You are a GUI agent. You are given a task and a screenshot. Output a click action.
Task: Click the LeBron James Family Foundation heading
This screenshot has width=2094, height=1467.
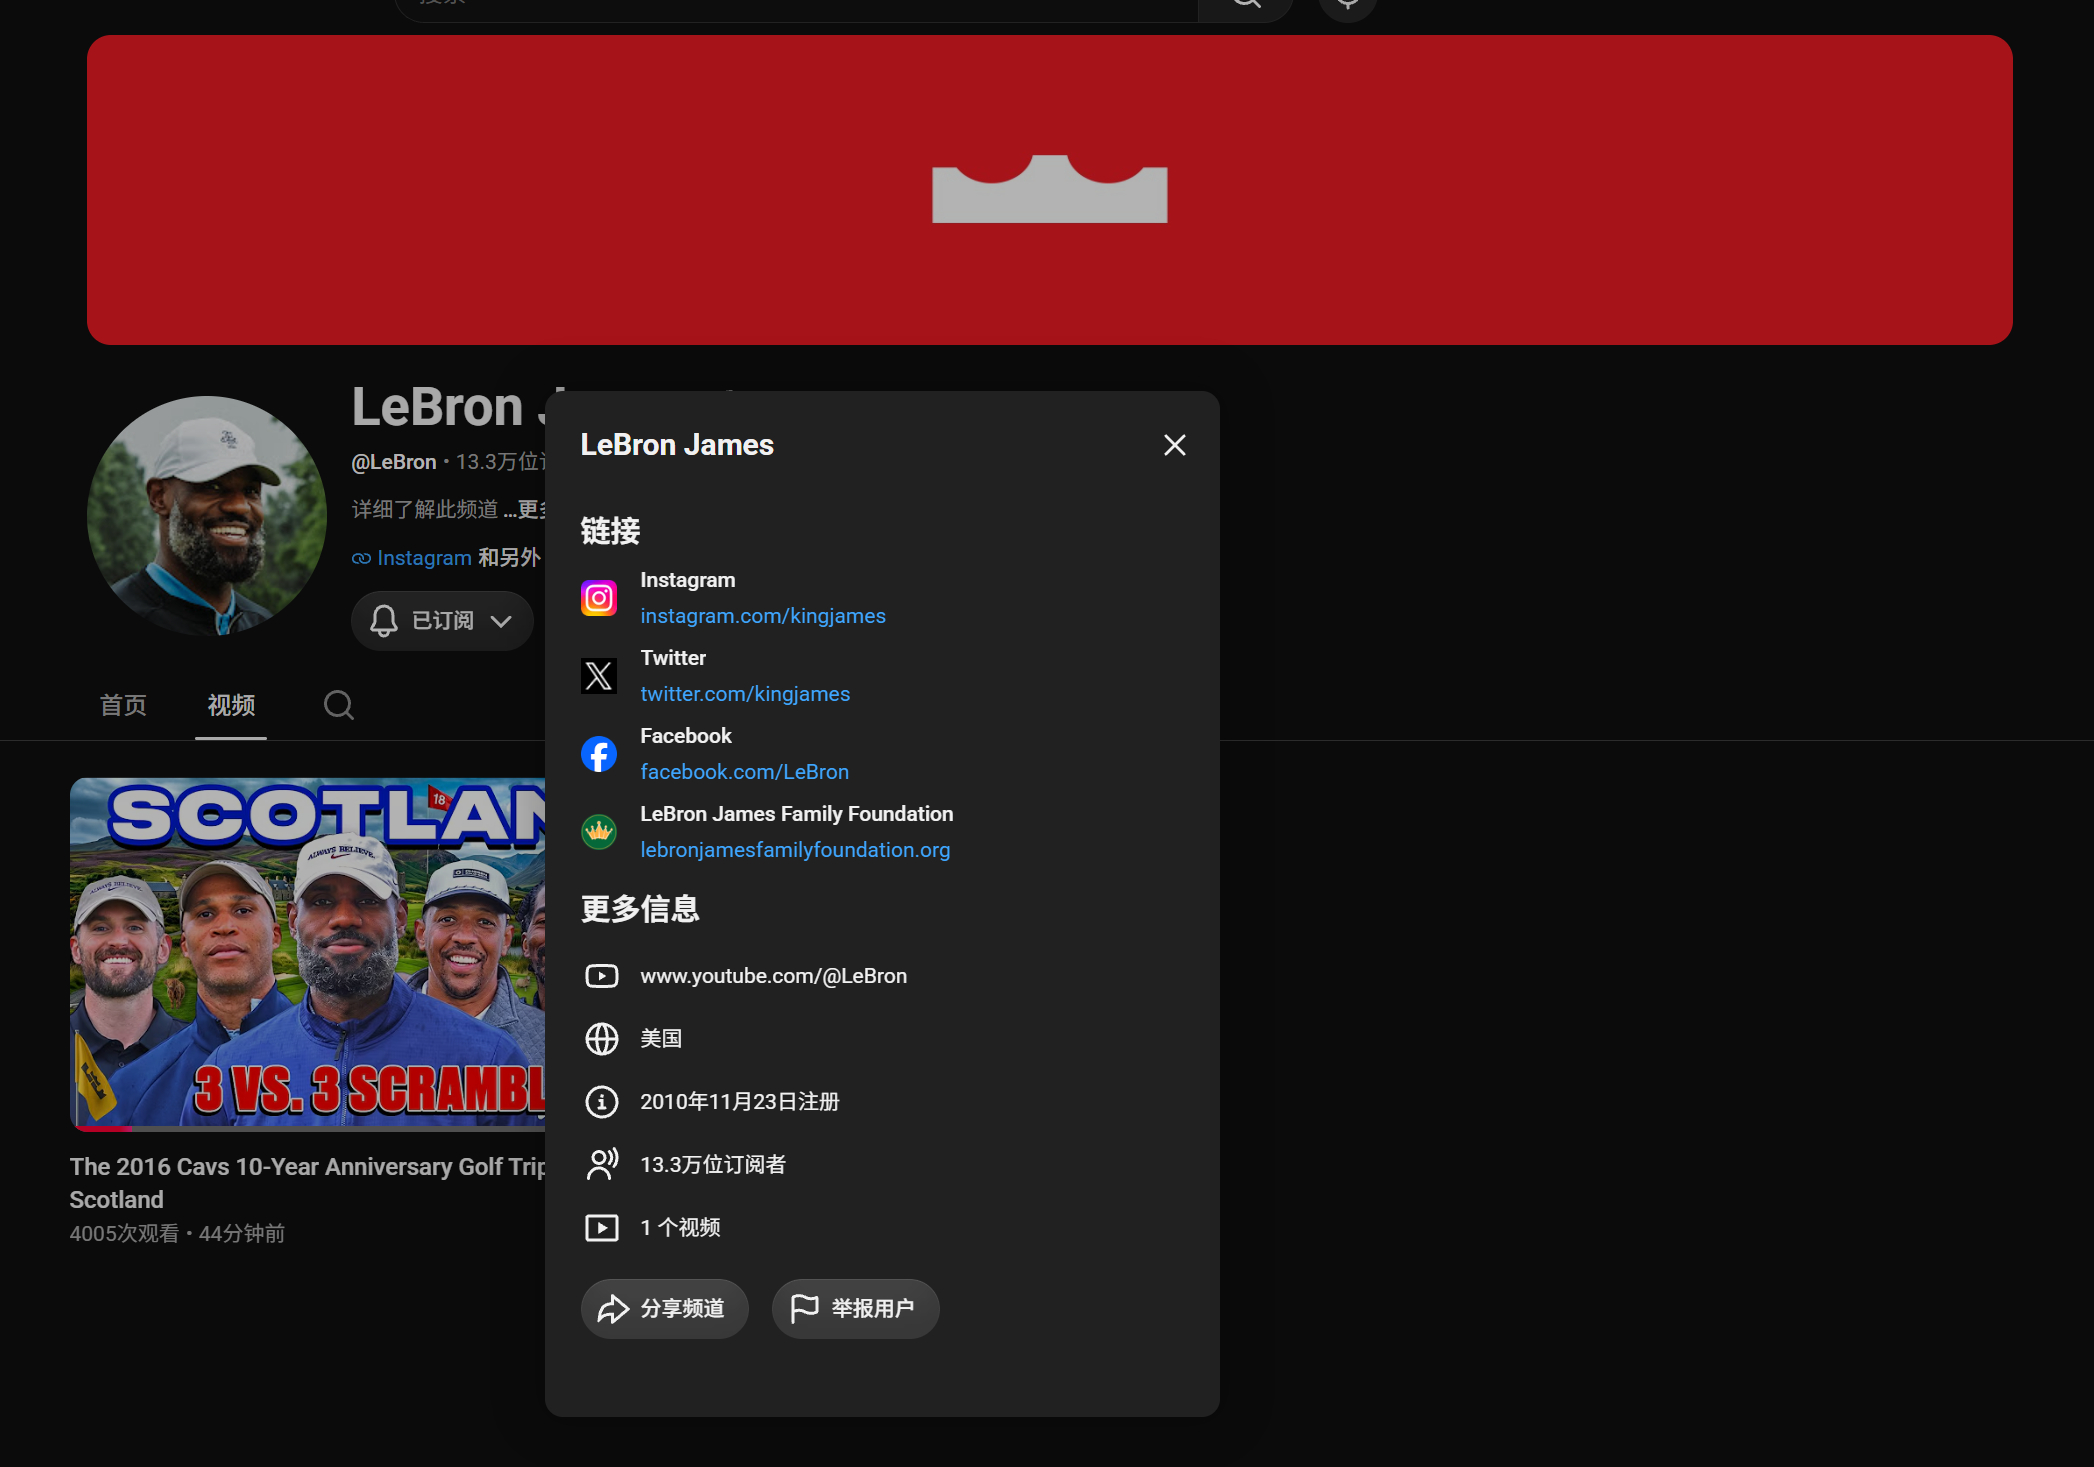tap(797, 814)
